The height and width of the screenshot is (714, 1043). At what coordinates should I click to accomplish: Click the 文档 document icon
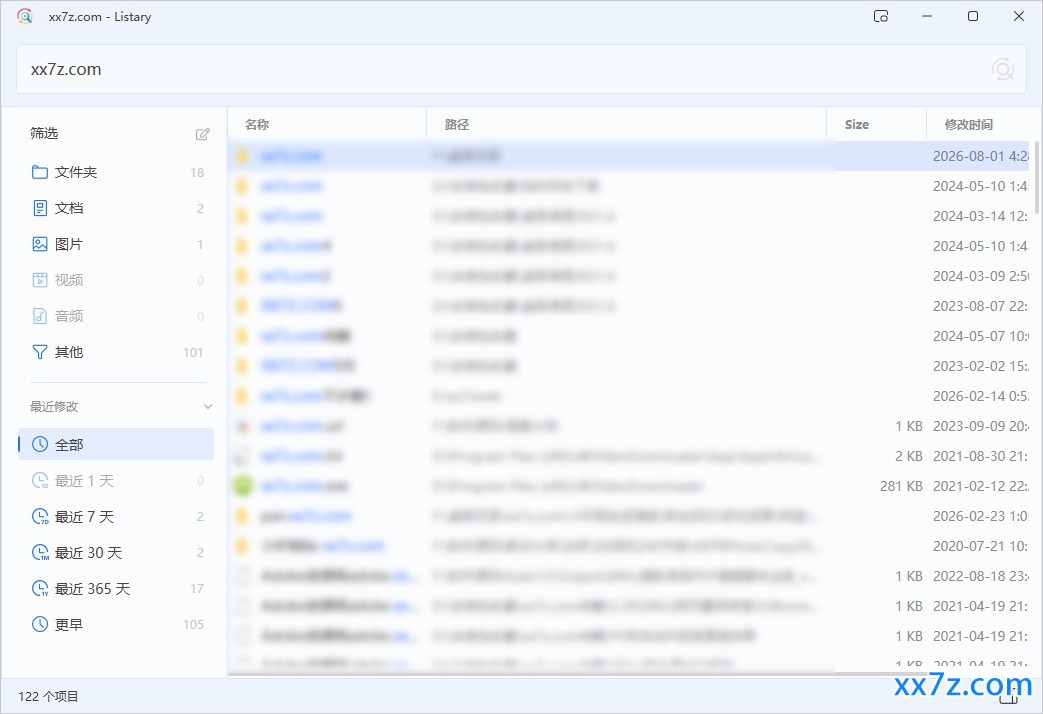[x=40, y=208]
